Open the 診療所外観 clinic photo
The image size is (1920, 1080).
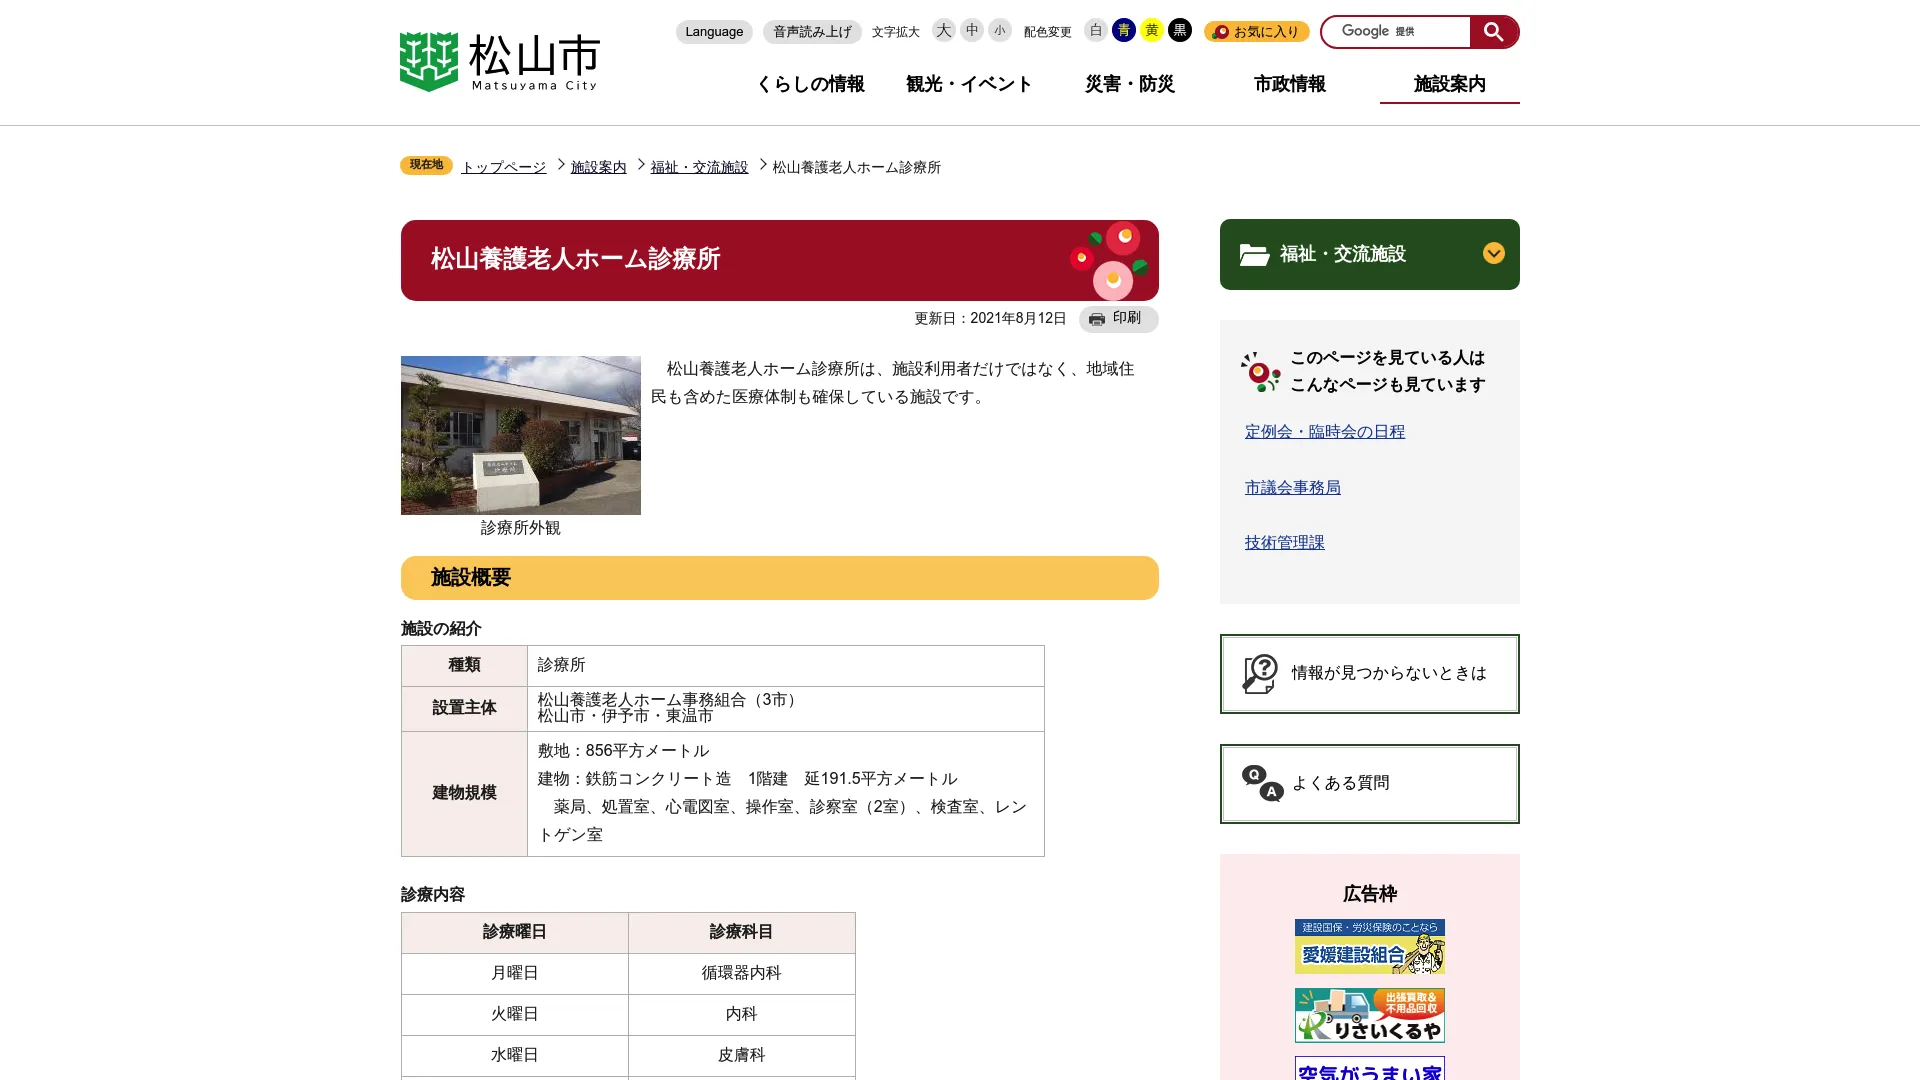[521, 435]
